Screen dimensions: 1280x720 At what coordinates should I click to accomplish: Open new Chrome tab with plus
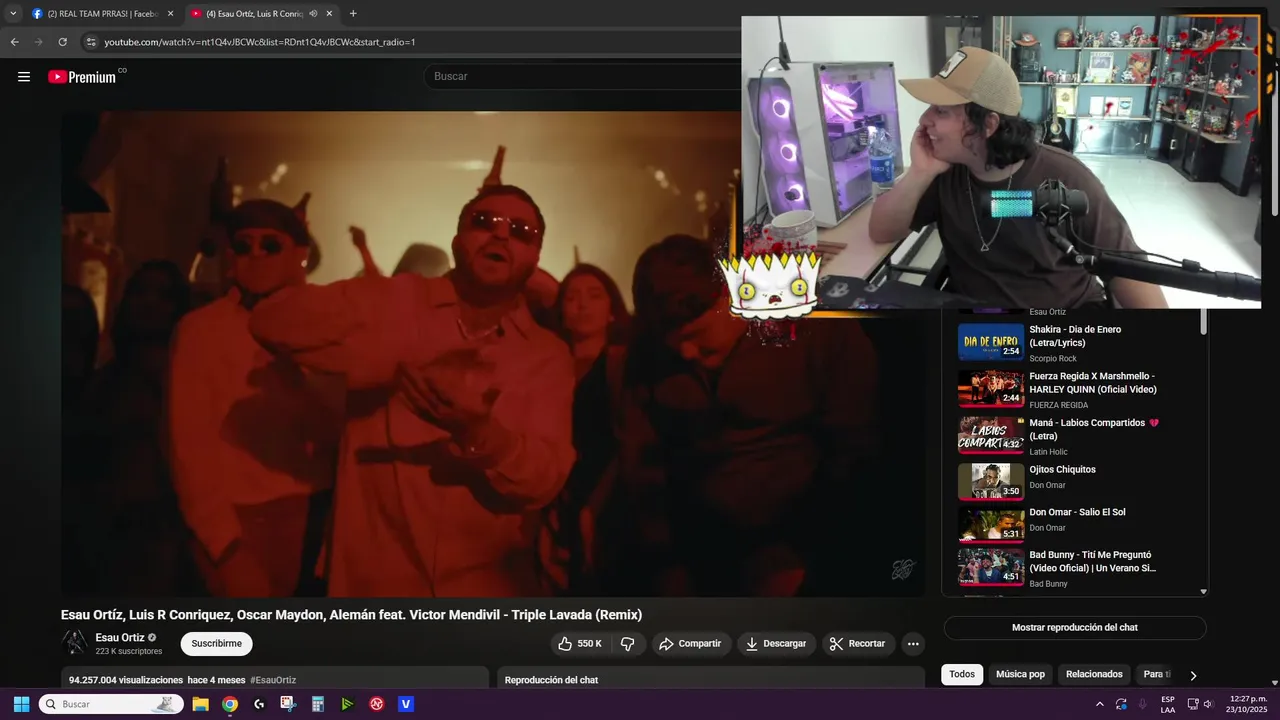[x=353, y=13]
